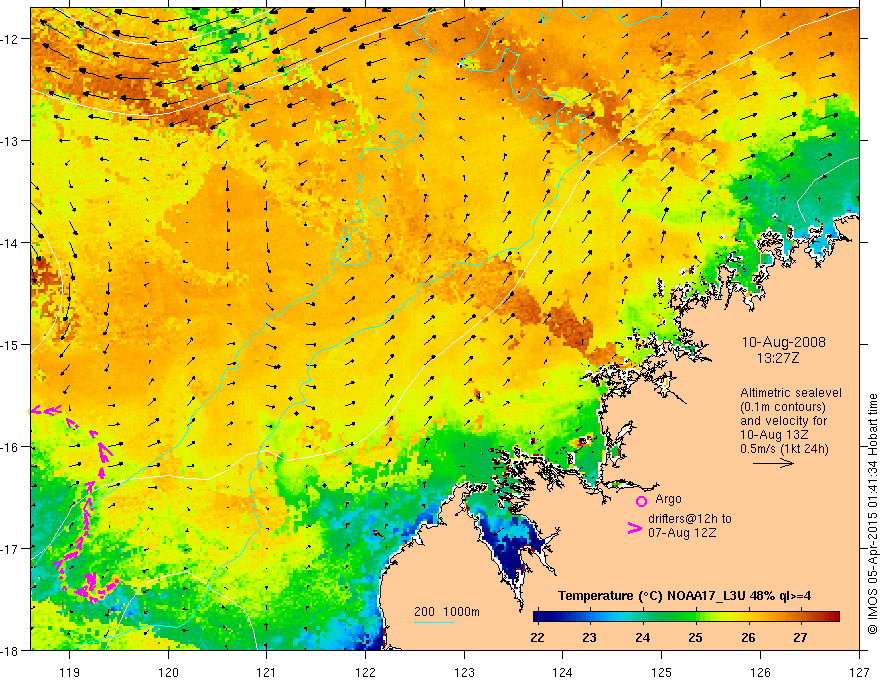
Task: Click the longitude axis label 119
Action: tap(69, 672)
